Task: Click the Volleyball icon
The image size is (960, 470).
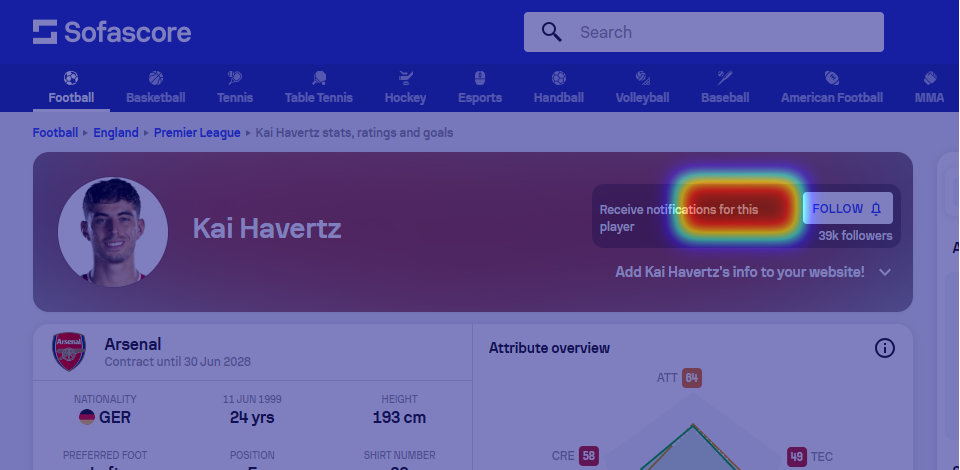Action: pyautogui.click(x=642, y=78)
